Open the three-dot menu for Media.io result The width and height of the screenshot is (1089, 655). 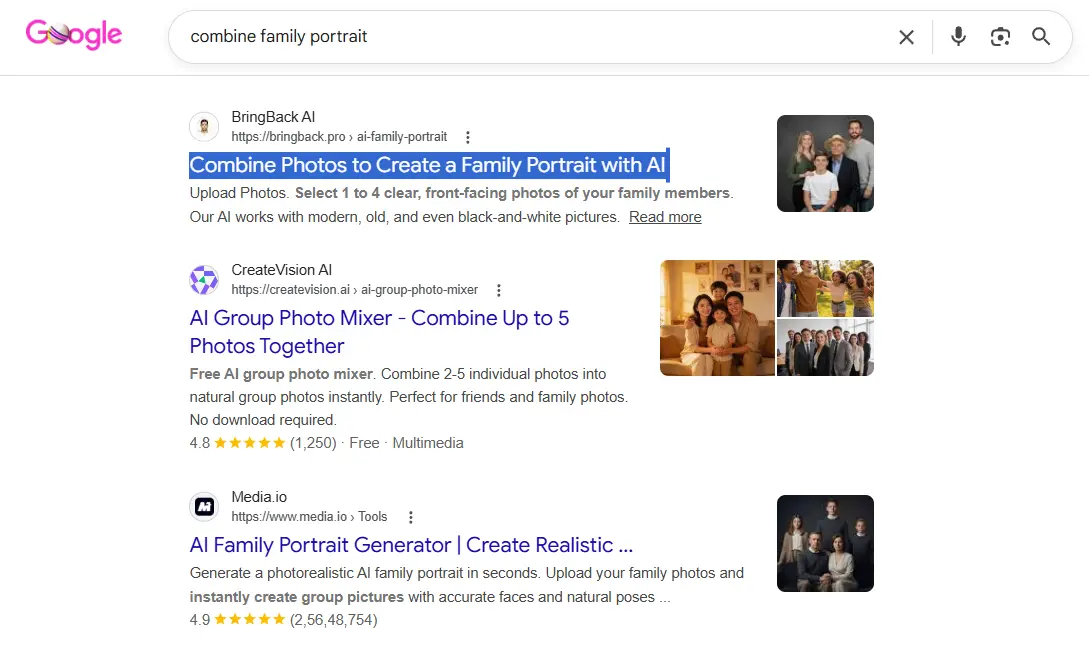pos(411,517)
